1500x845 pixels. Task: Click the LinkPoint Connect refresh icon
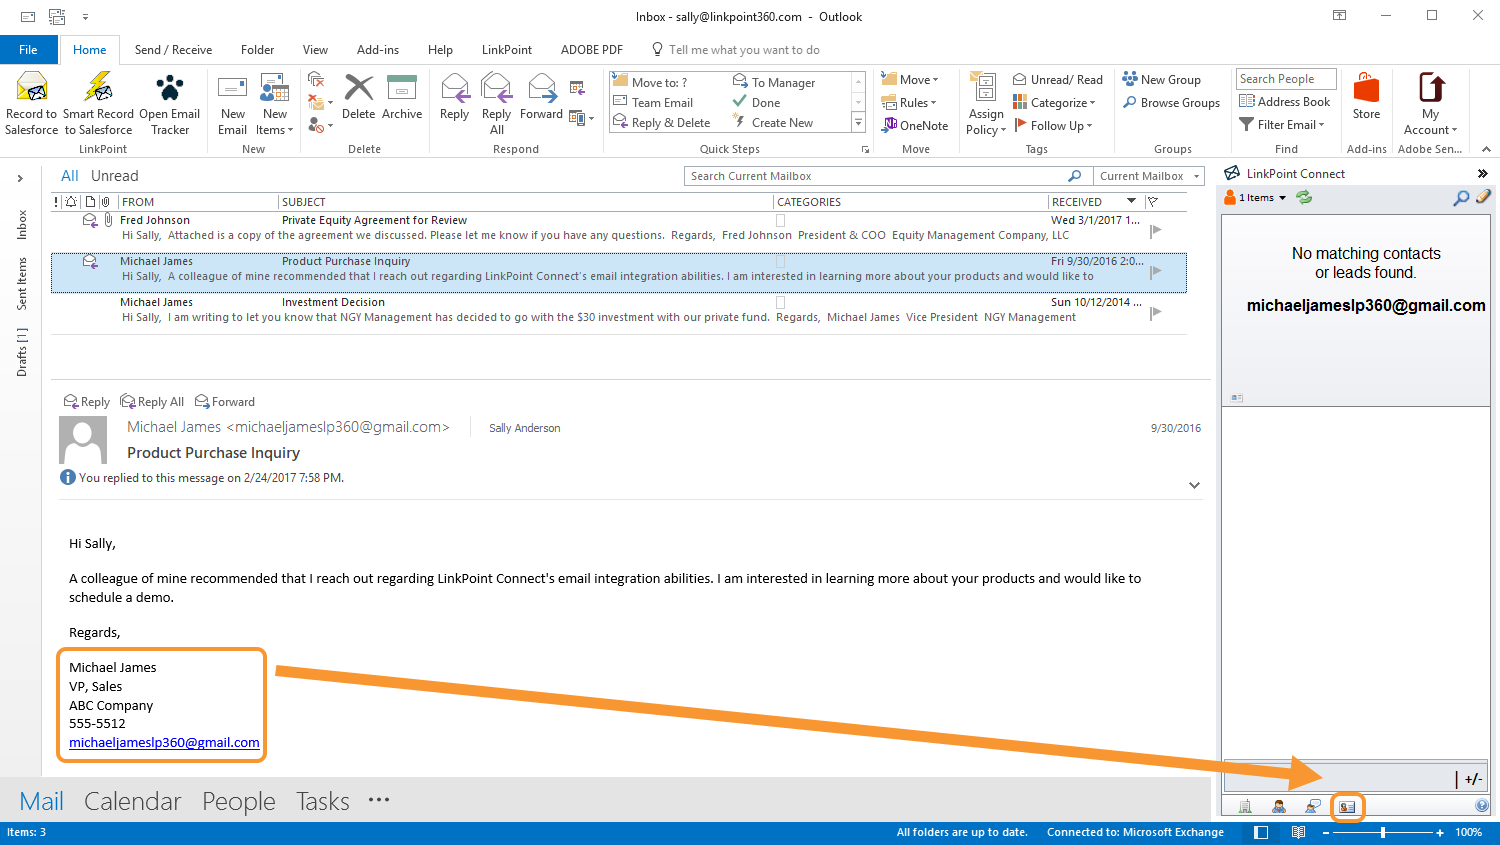[x=1304, y=198]
